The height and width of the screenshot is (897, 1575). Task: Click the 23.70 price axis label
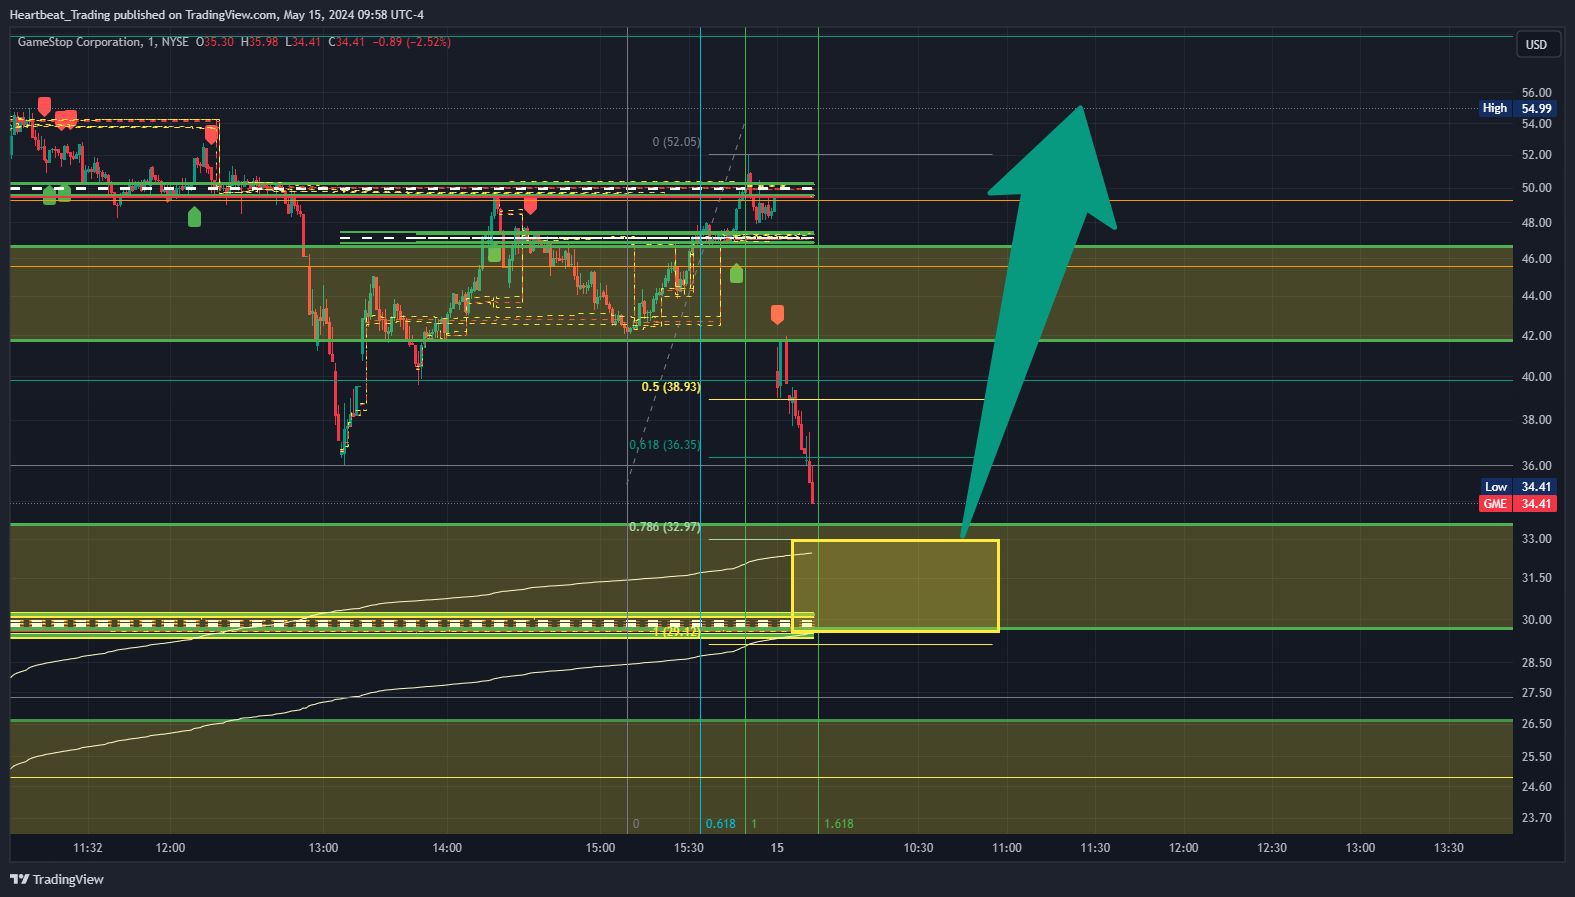coord(1536,818)
